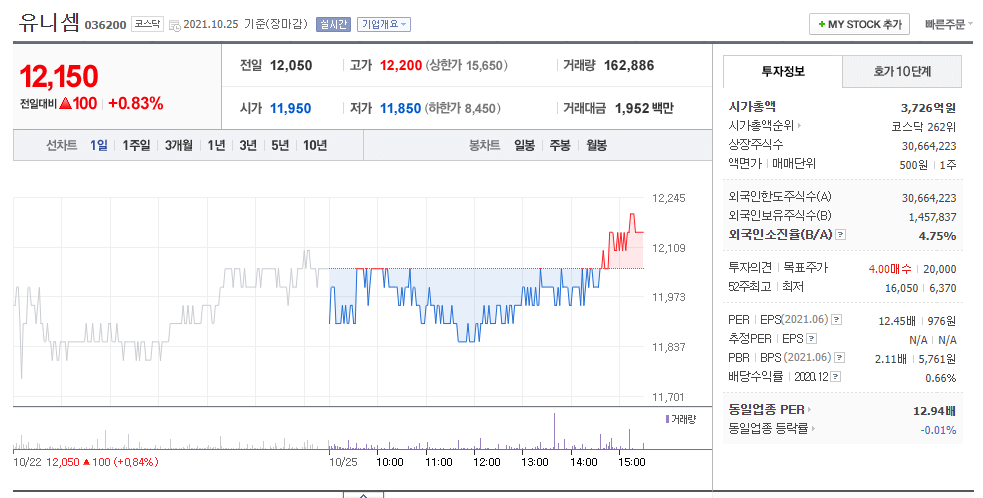Click the 거래량 value 162,886
The width and height of the screenshot is (983, 498).
point(629,65)
